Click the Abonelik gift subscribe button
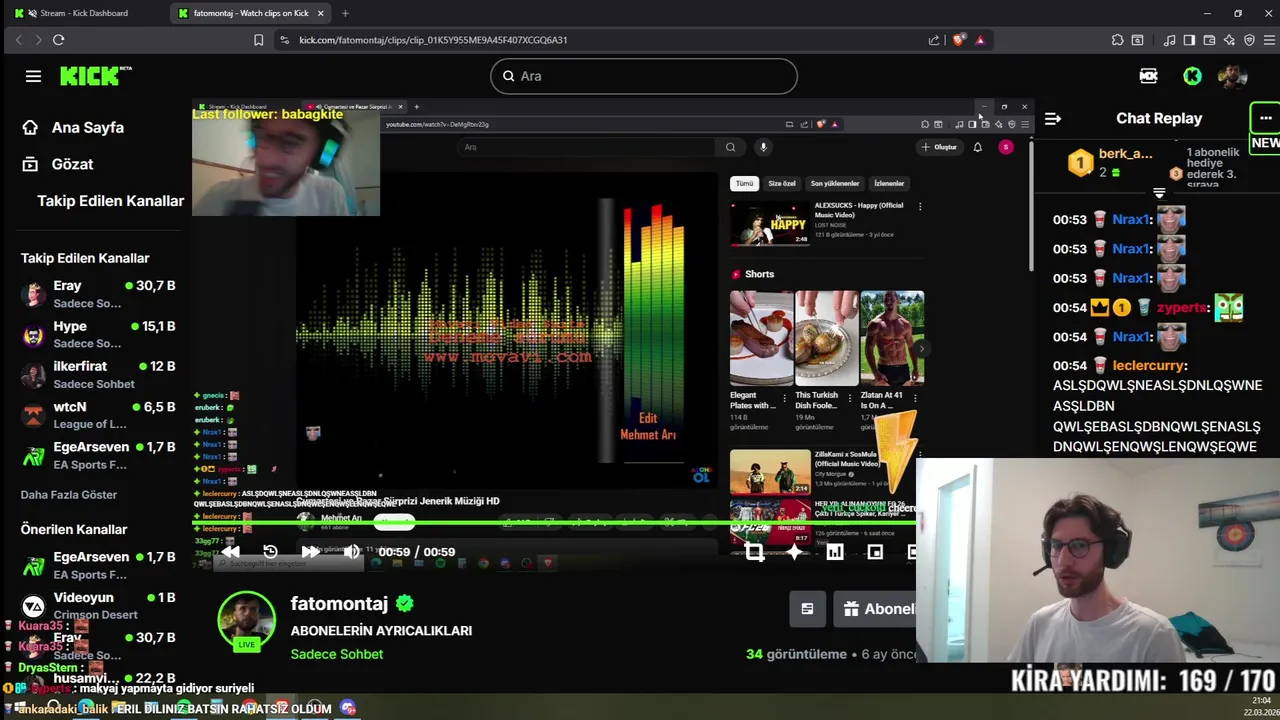This screenshot has width=1280, height=720. [x=876, y=608]
